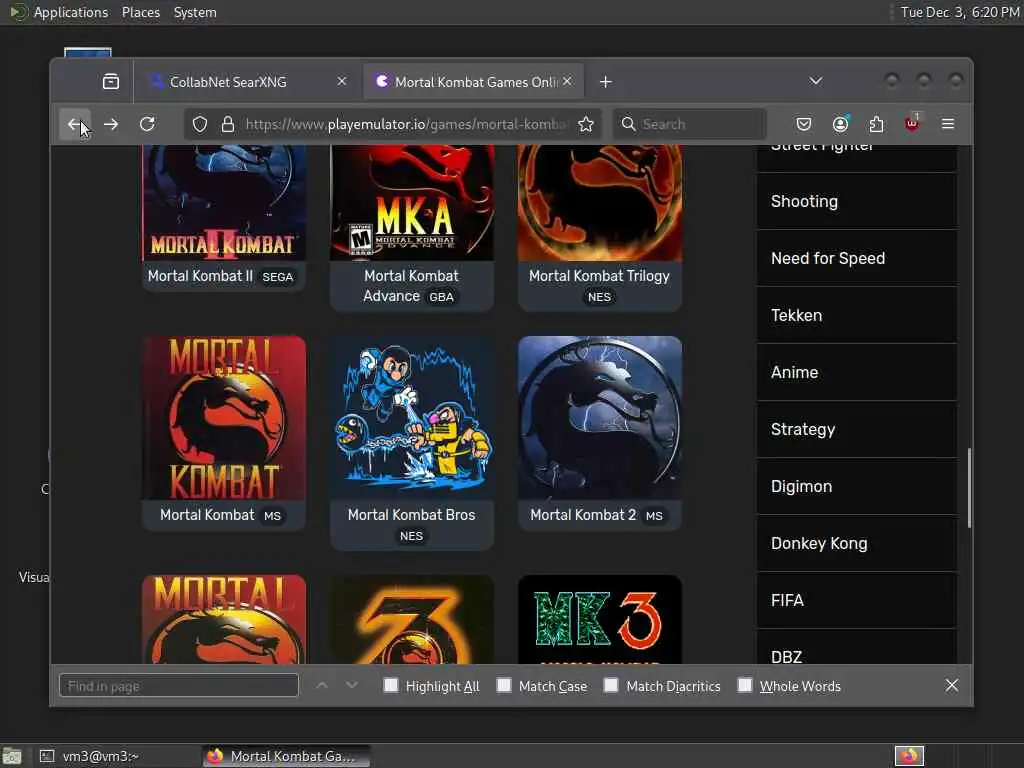
Task: Open the Donkey Kong category link
Action: (x=856, y=543)
